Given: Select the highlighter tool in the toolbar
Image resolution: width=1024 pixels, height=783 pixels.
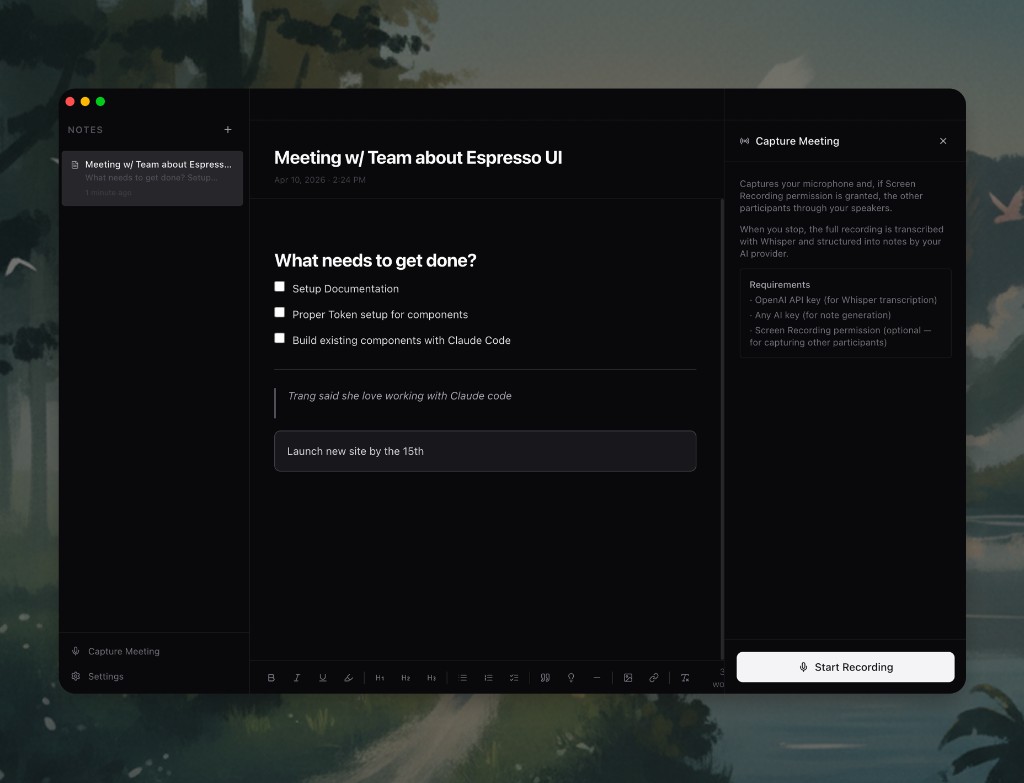Looking at the screenshot, I should coord(348,677).
